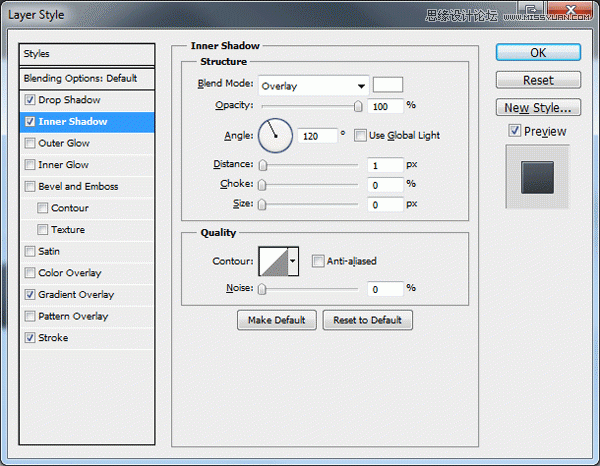Click the Size slider handle

click(x=262, y=205)
